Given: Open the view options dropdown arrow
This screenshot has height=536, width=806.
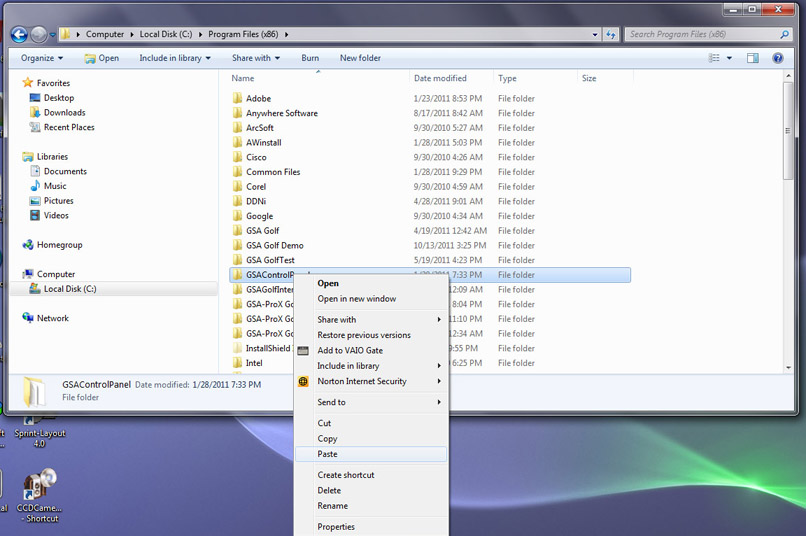Looking at the screenshot, I should tap(729, 58).
